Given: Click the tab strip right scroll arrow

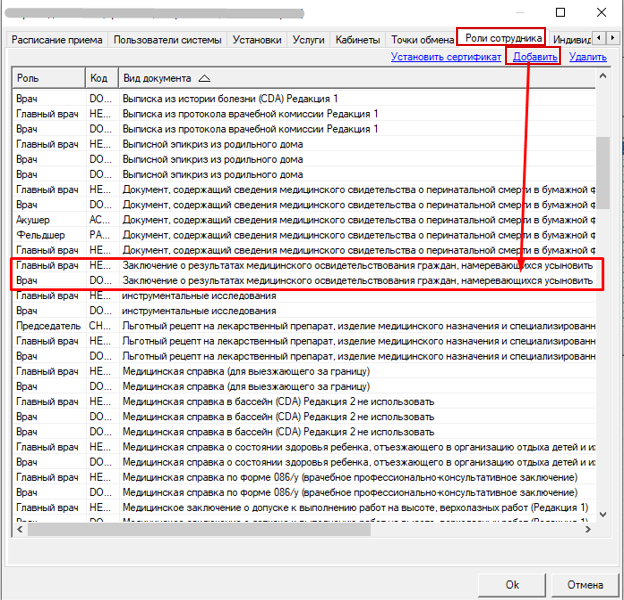Looking at the screenshot, I should click(x=612, y=38).
